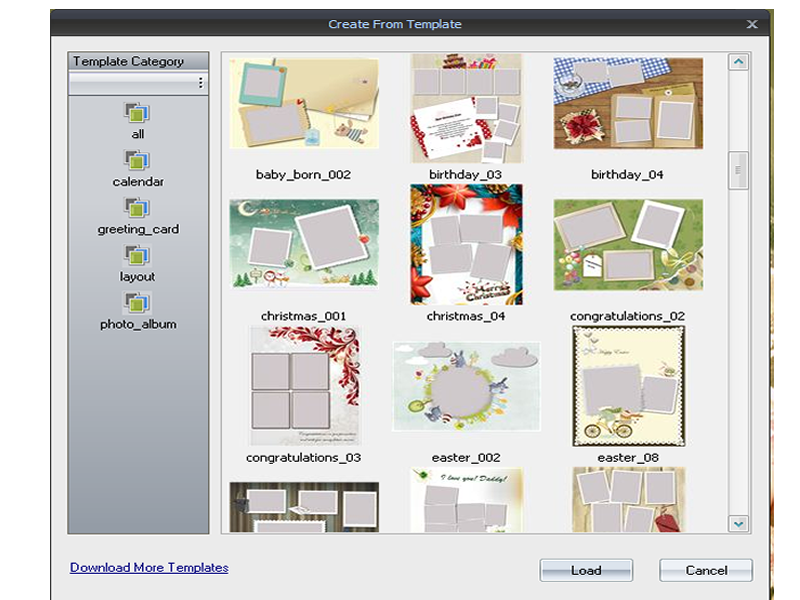
Task: Click the 'calendar' category label
Action: (x=138, y=182)
